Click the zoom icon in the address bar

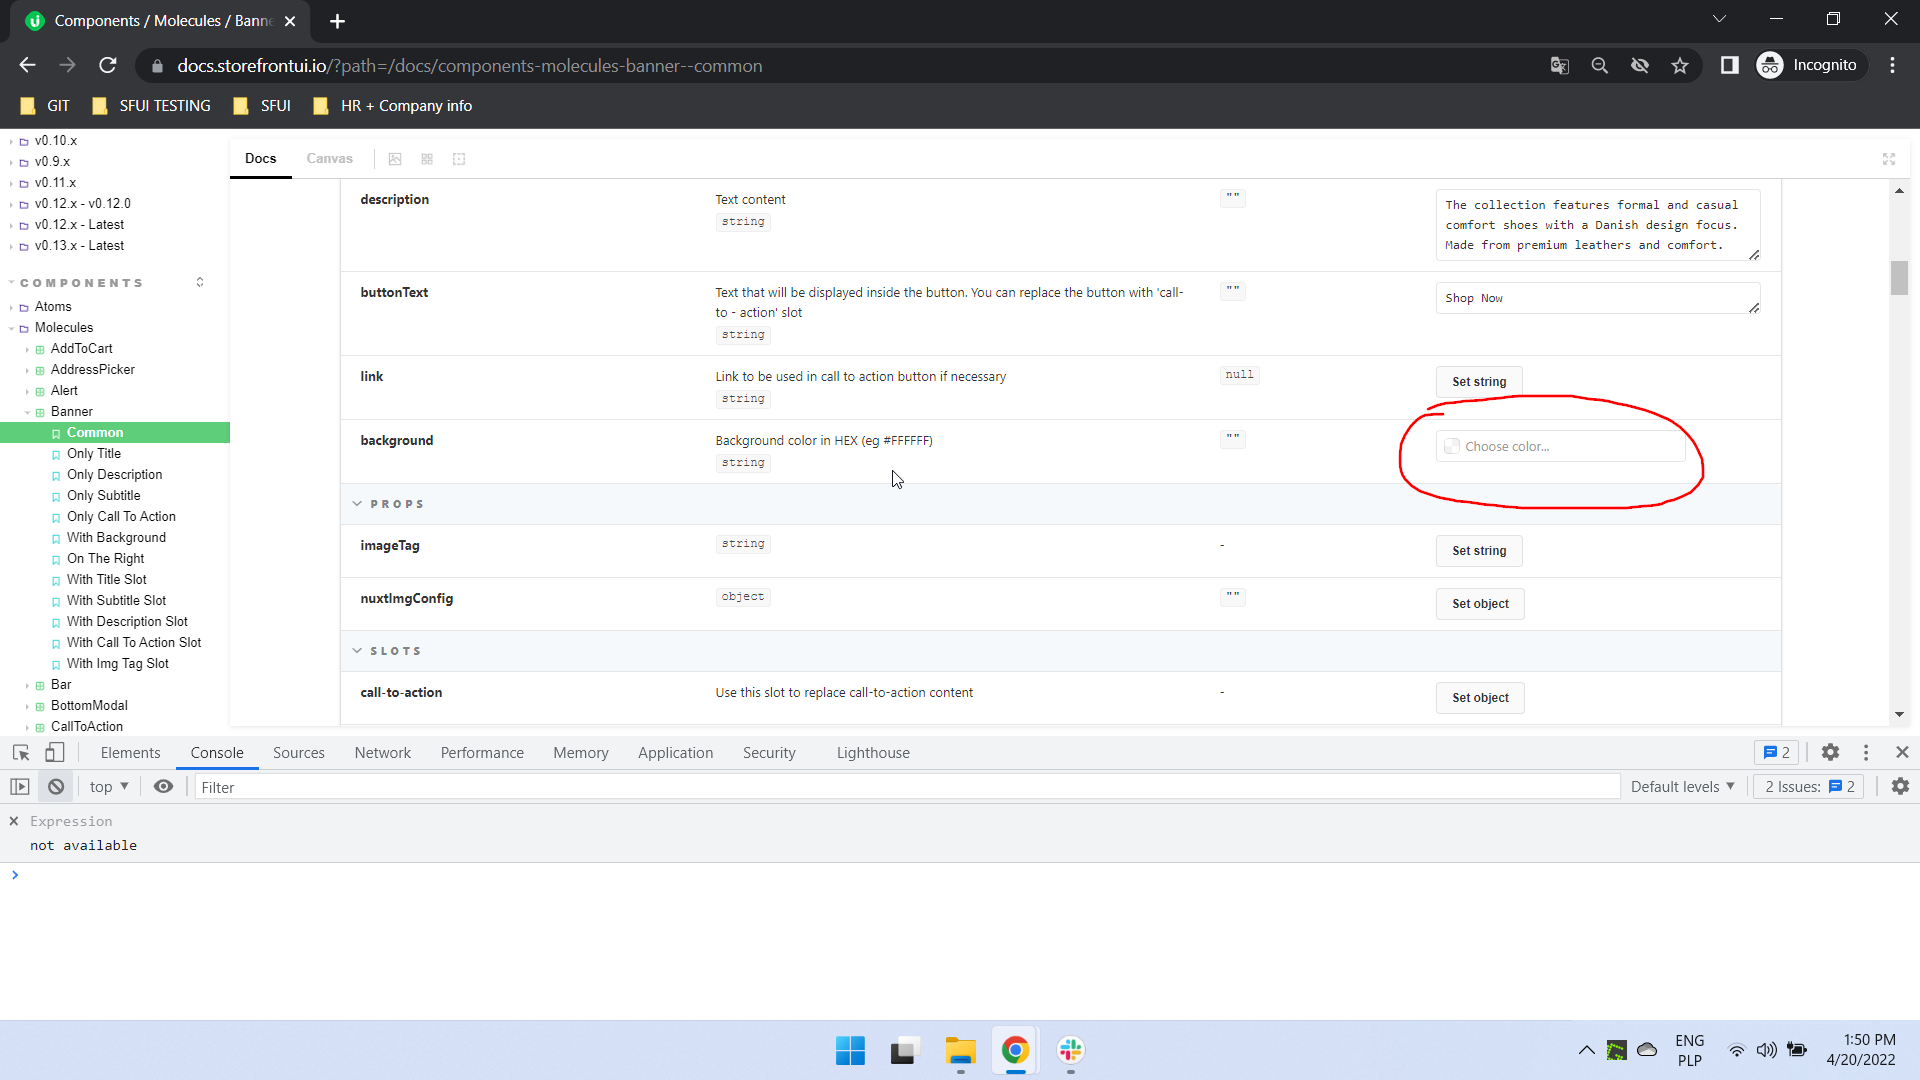(1600, 66)
